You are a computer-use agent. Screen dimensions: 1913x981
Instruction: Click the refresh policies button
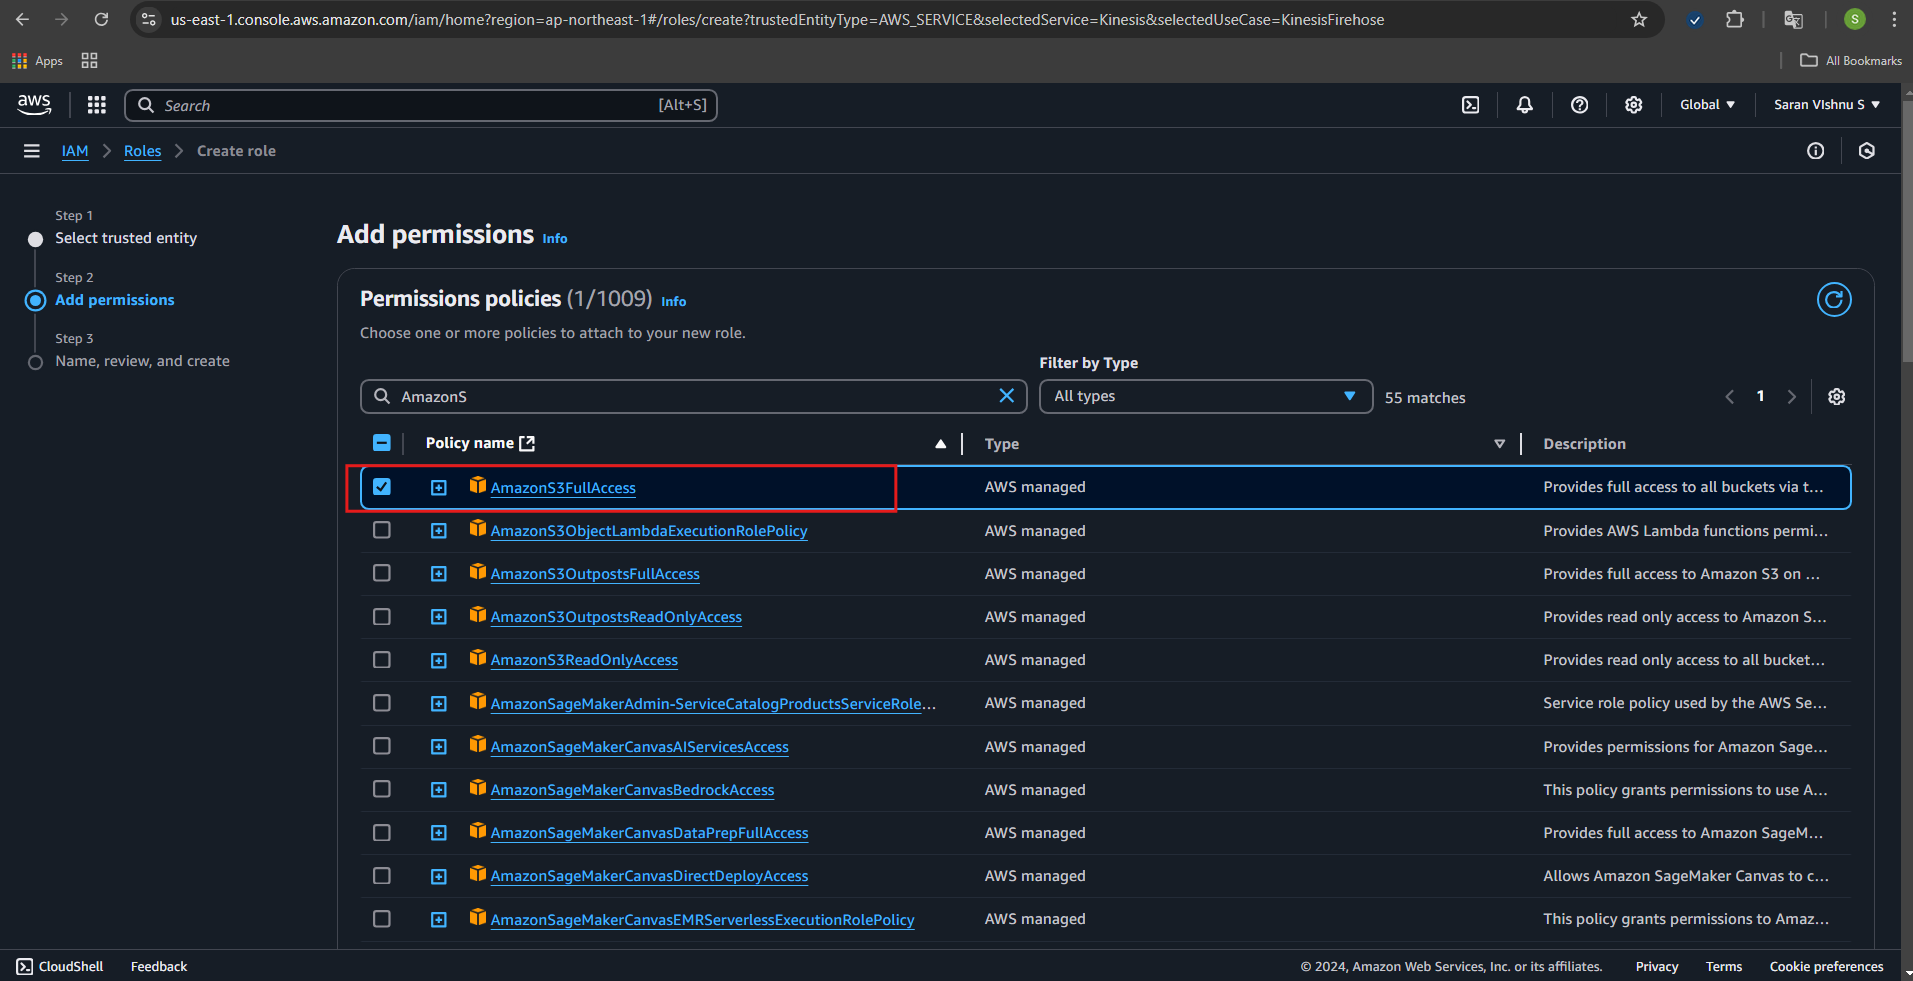[1833, 300]
